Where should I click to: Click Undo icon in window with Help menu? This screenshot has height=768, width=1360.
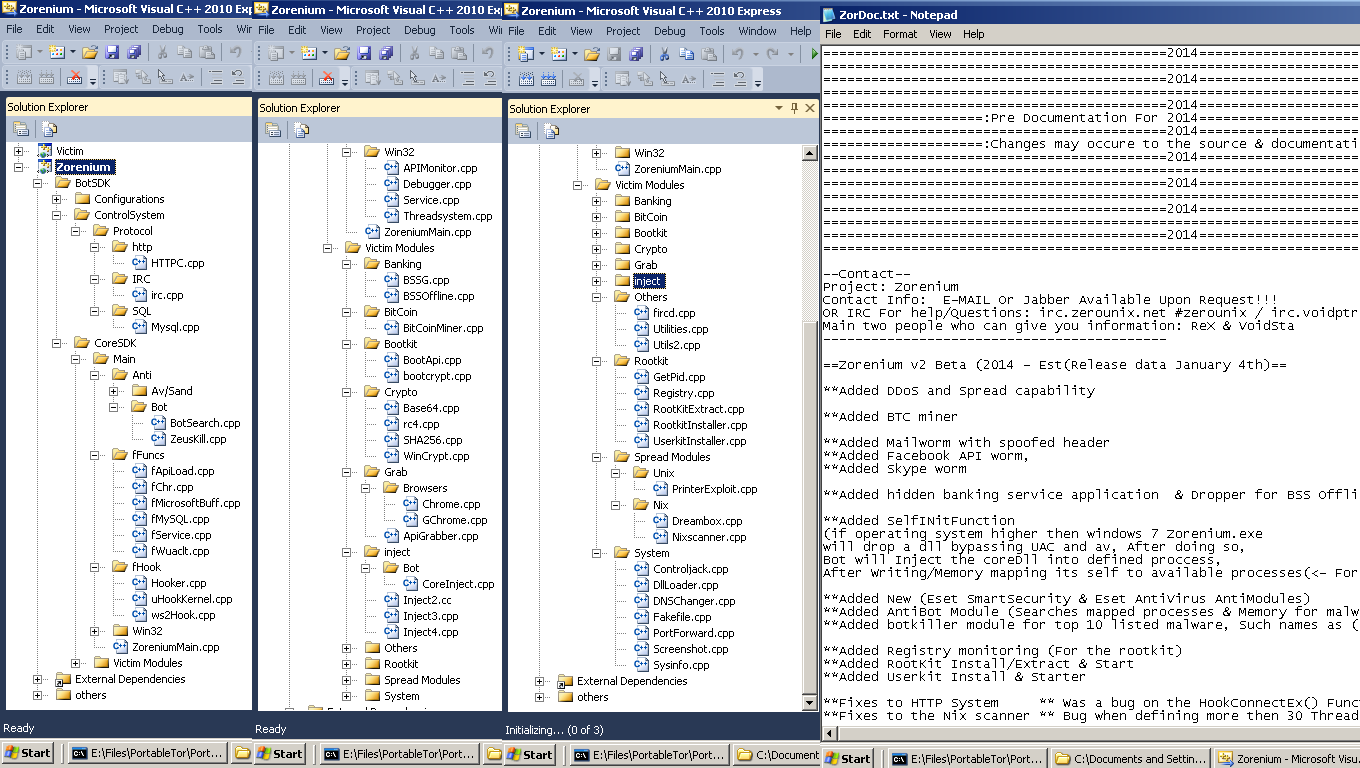point(738,53)
